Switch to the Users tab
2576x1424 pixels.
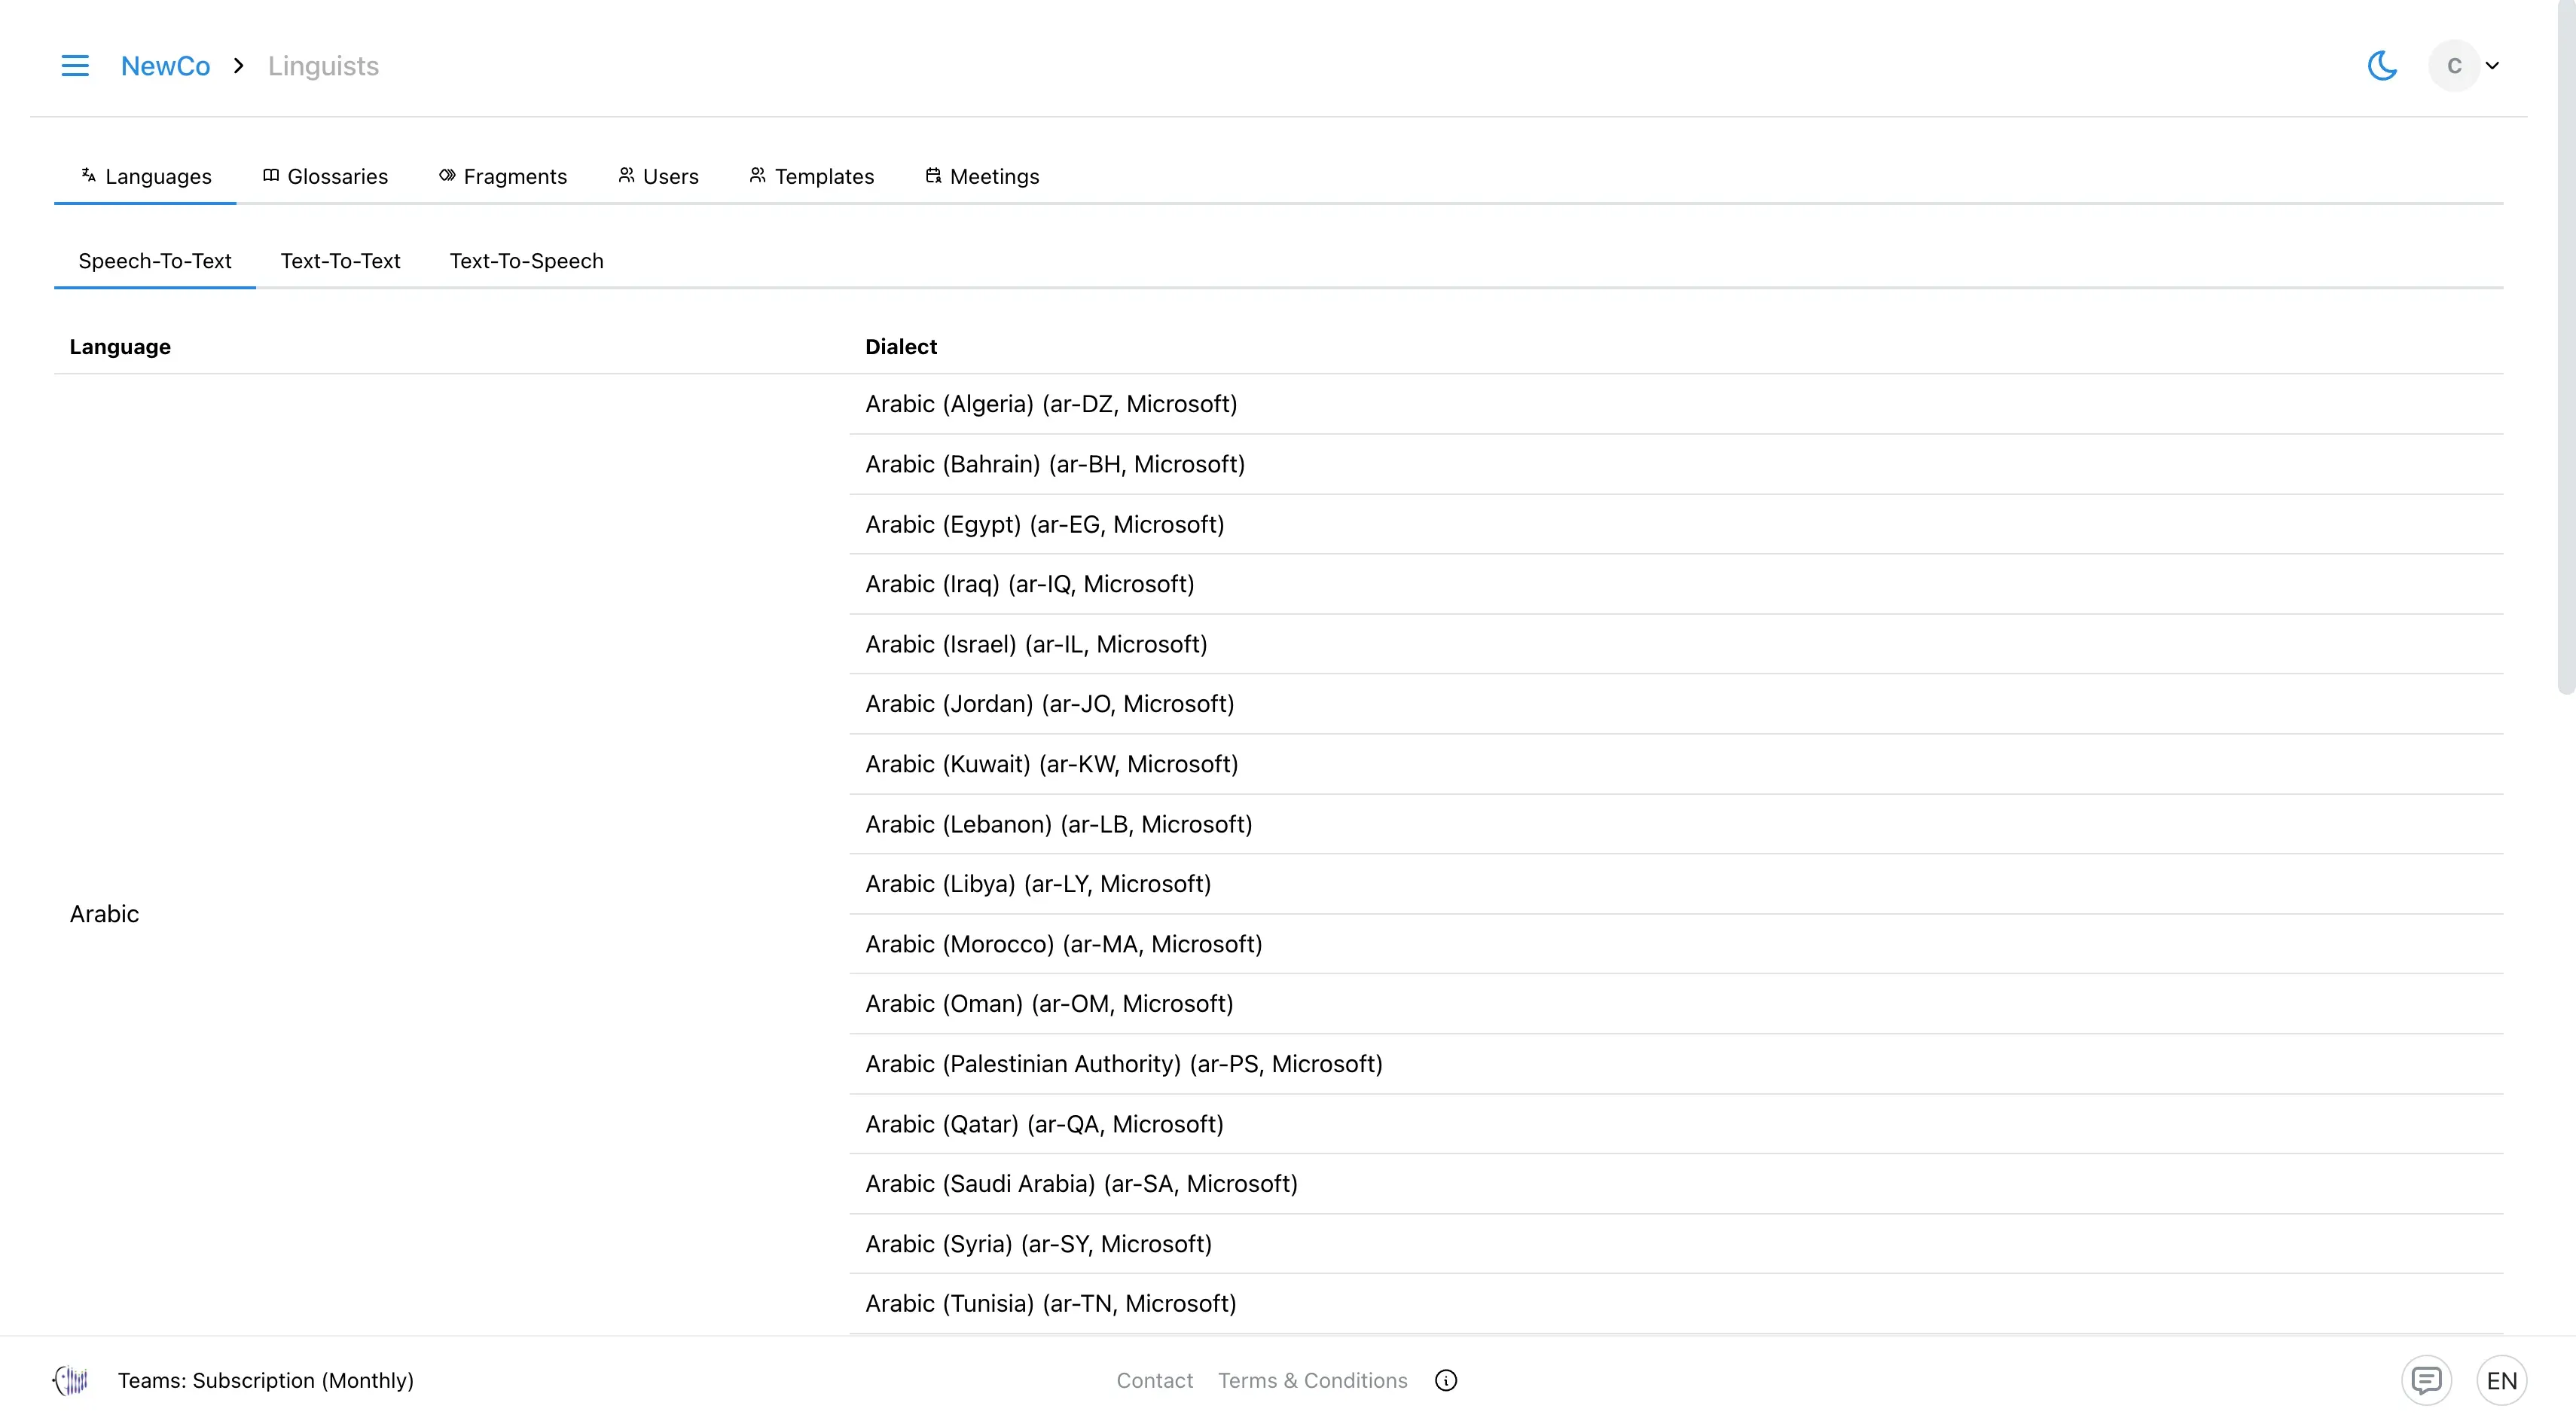[x=658, y=176]
